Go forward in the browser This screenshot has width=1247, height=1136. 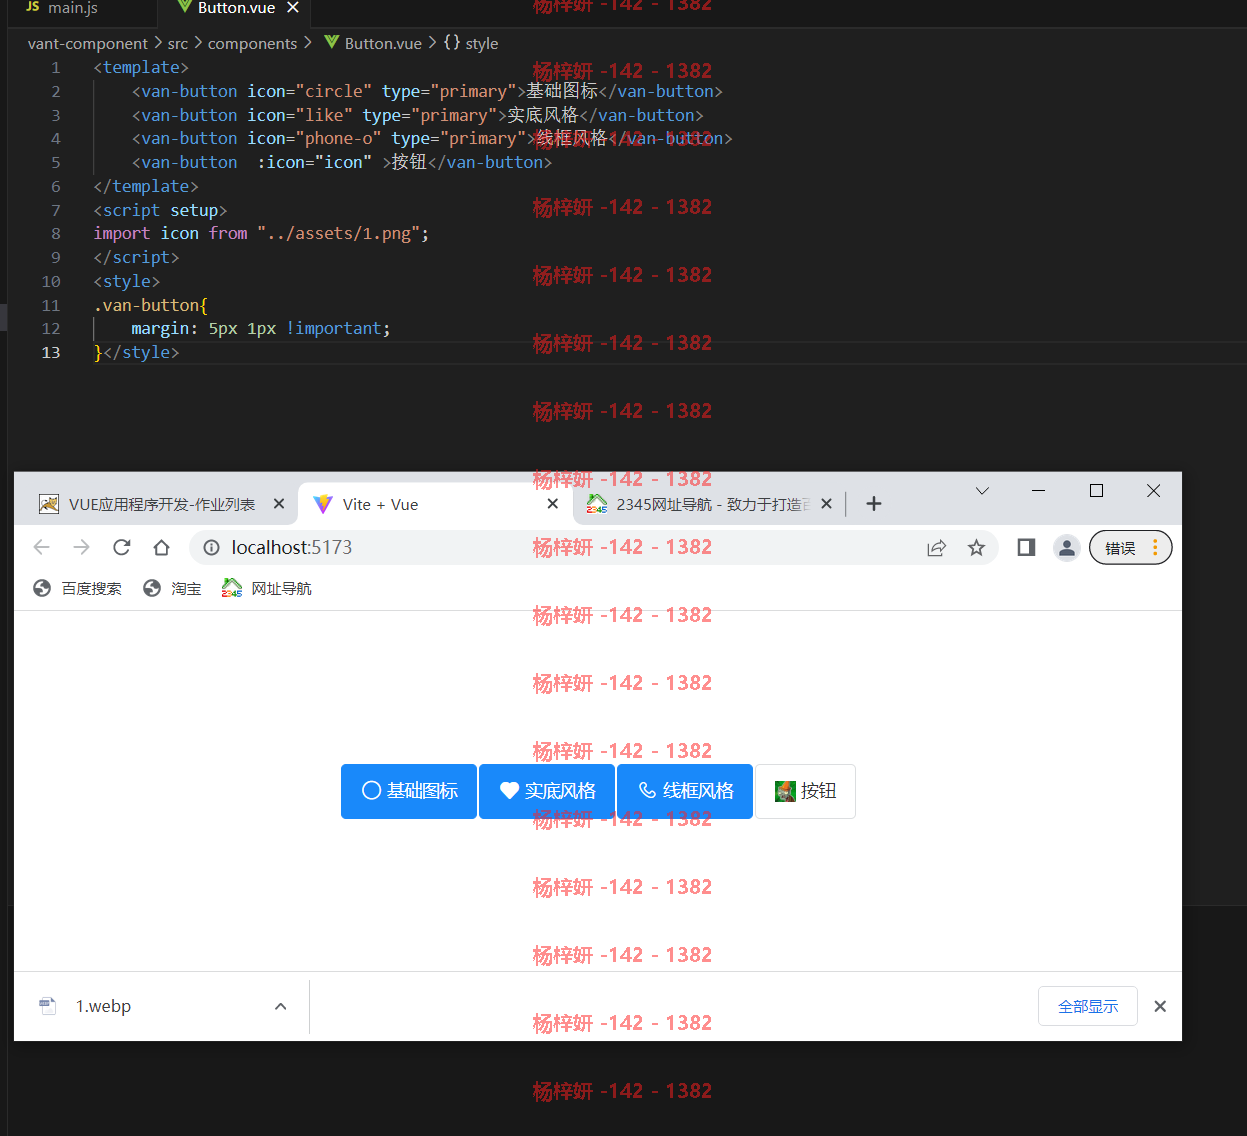82,548
